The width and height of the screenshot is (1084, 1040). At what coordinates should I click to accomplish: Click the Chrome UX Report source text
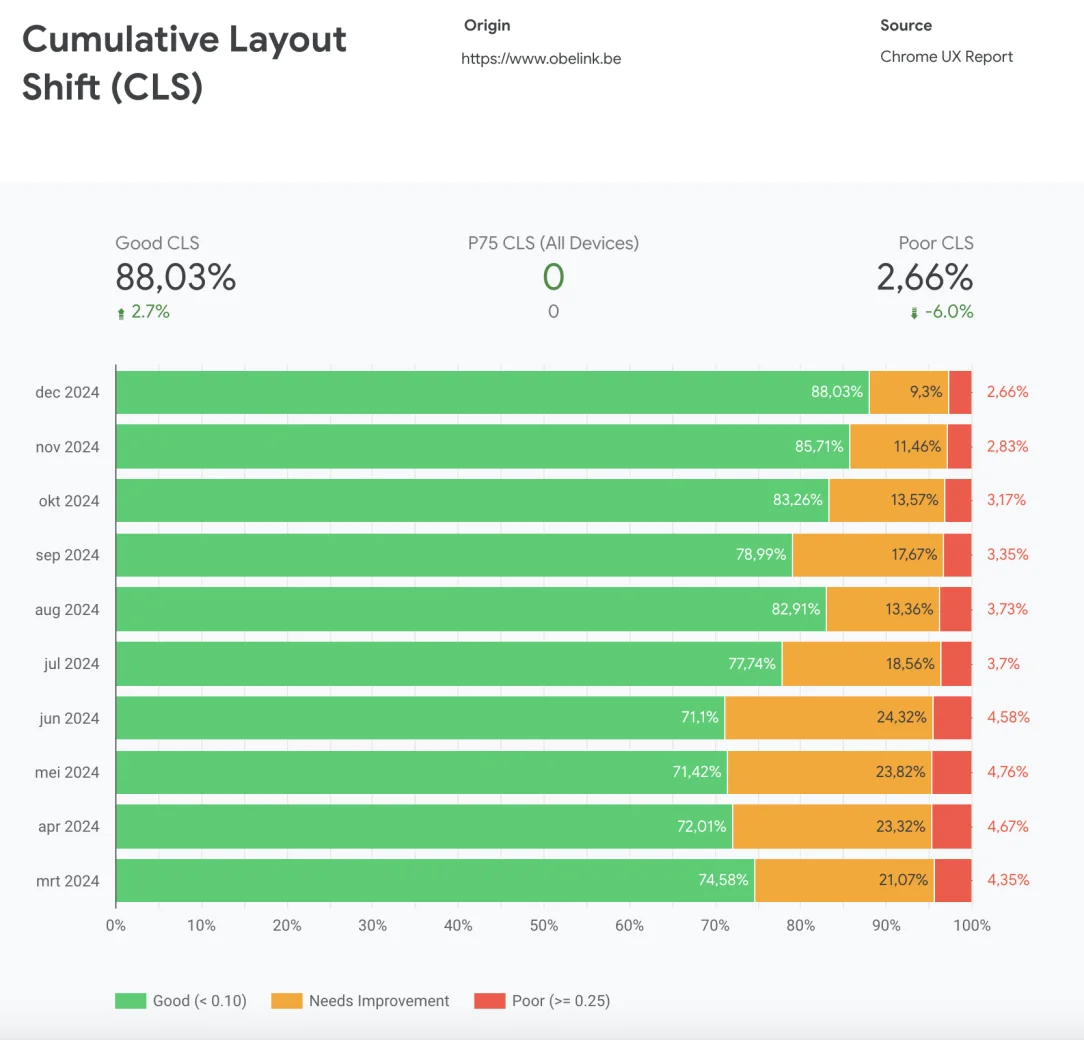point(946,57)
